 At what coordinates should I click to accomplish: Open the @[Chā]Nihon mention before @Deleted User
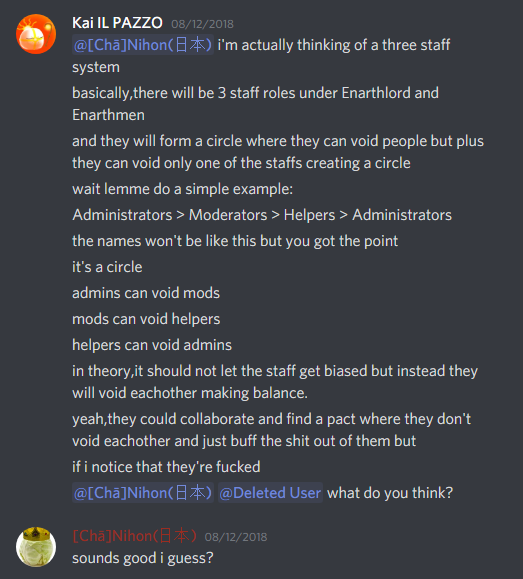[143, 493]
